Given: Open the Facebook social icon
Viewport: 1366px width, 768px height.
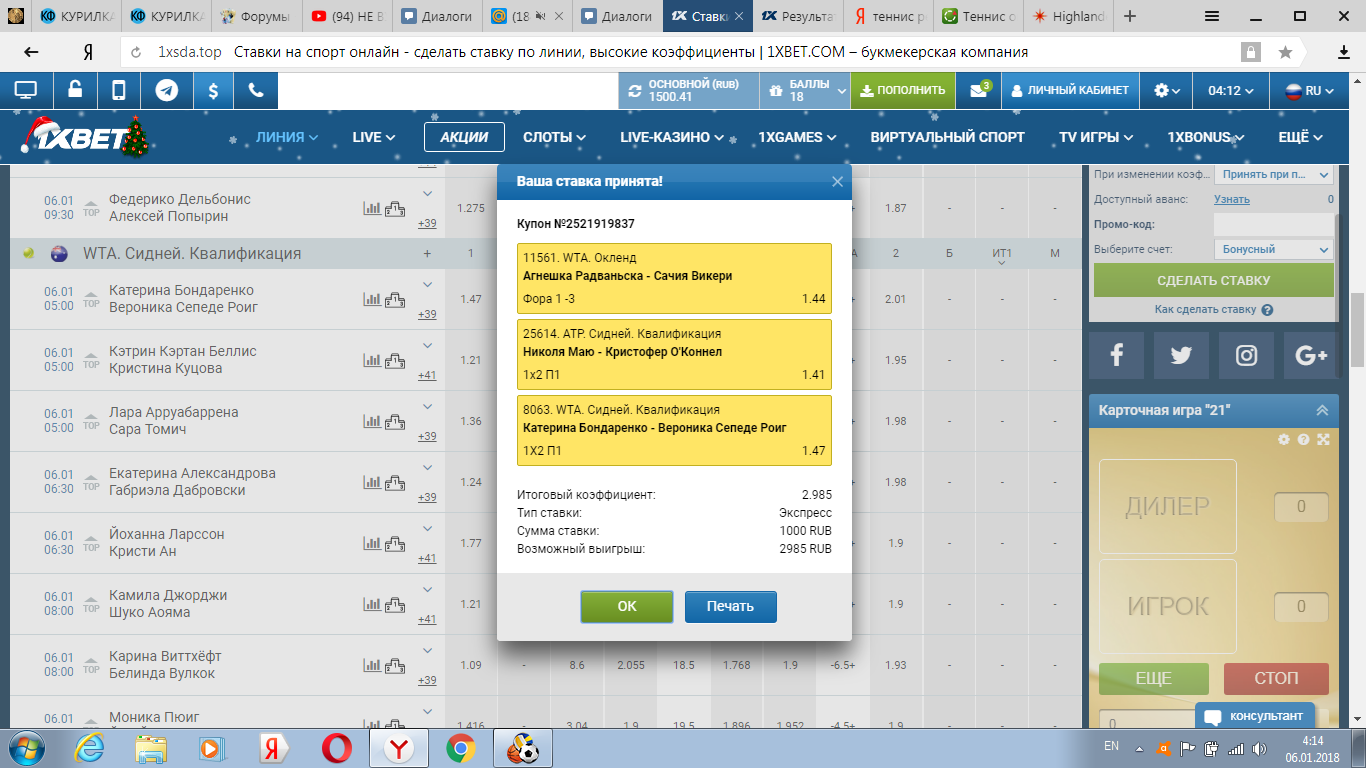Looking at the screenshot, I should click(x=1116, y=355).
